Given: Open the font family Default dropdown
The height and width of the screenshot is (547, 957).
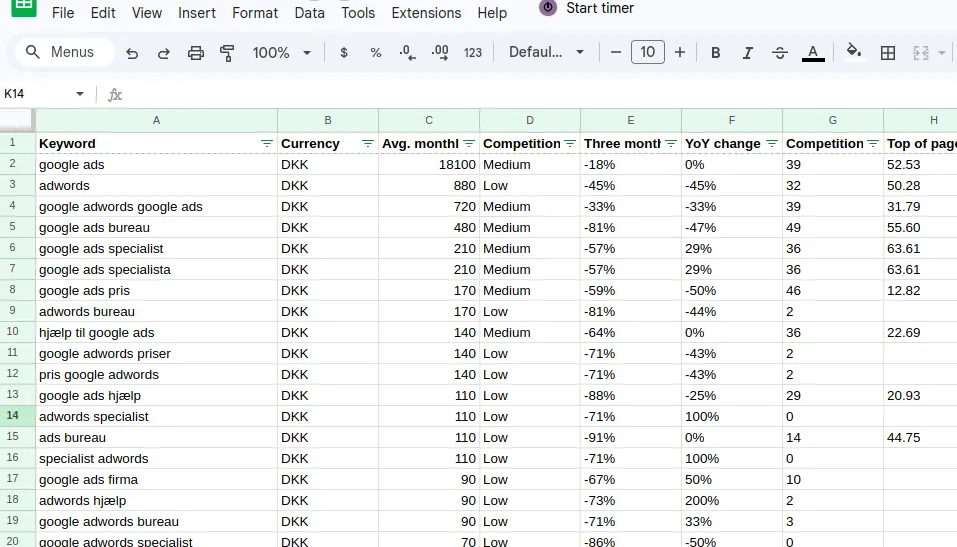Looking at the screenshot, I should [x=546, y=53].
